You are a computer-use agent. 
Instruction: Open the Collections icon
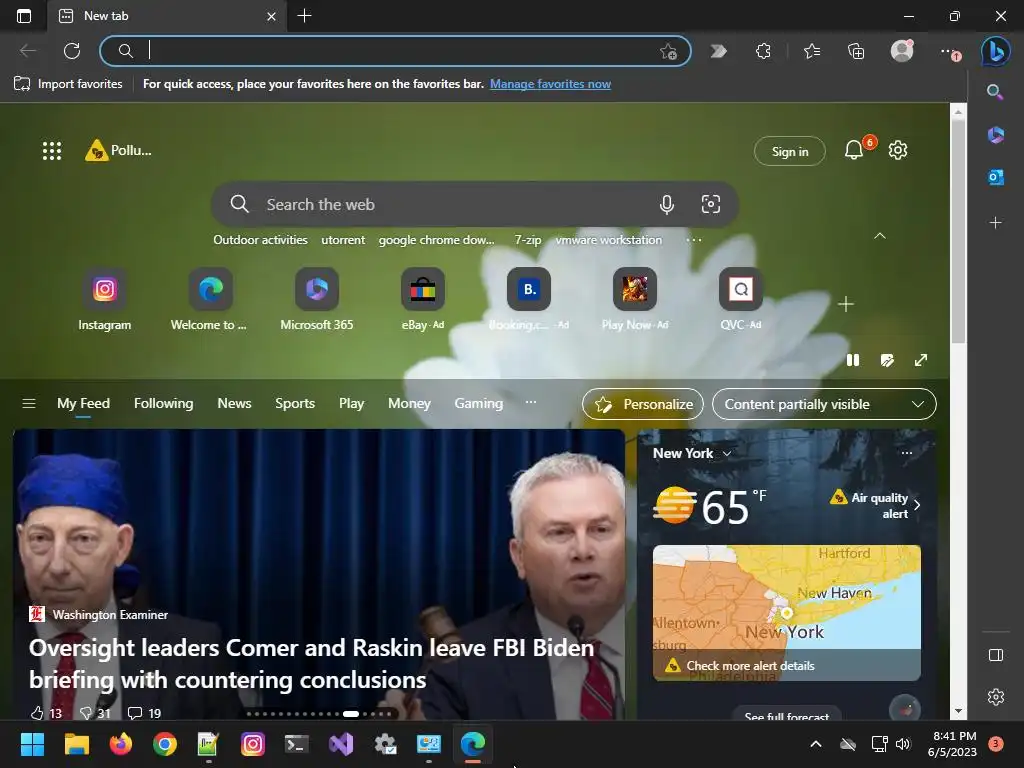[856, 51]
